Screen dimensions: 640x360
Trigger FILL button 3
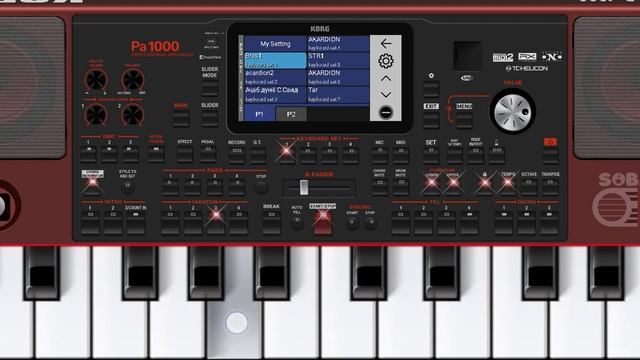coord(447,222)
